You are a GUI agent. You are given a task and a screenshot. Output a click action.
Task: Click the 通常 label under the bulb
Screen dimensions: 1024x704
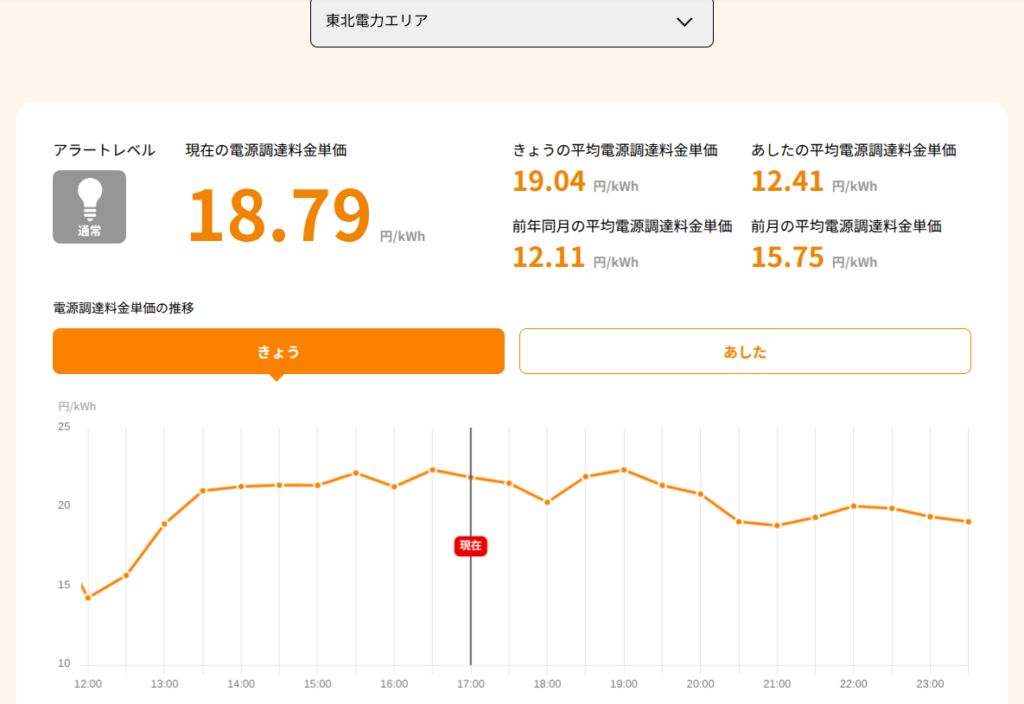coord(89,231)
